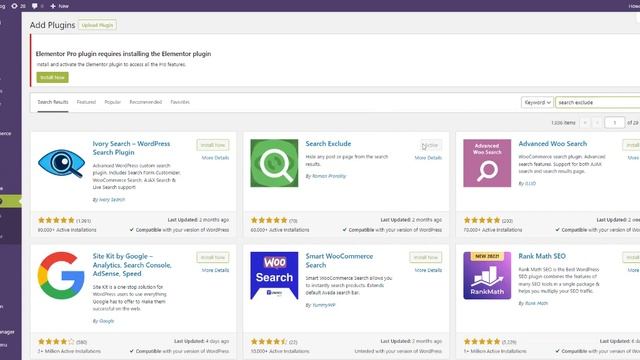Click the Search Exclude green magnifier logo
The image size is (640, 360).
click(x=274, y=163)
